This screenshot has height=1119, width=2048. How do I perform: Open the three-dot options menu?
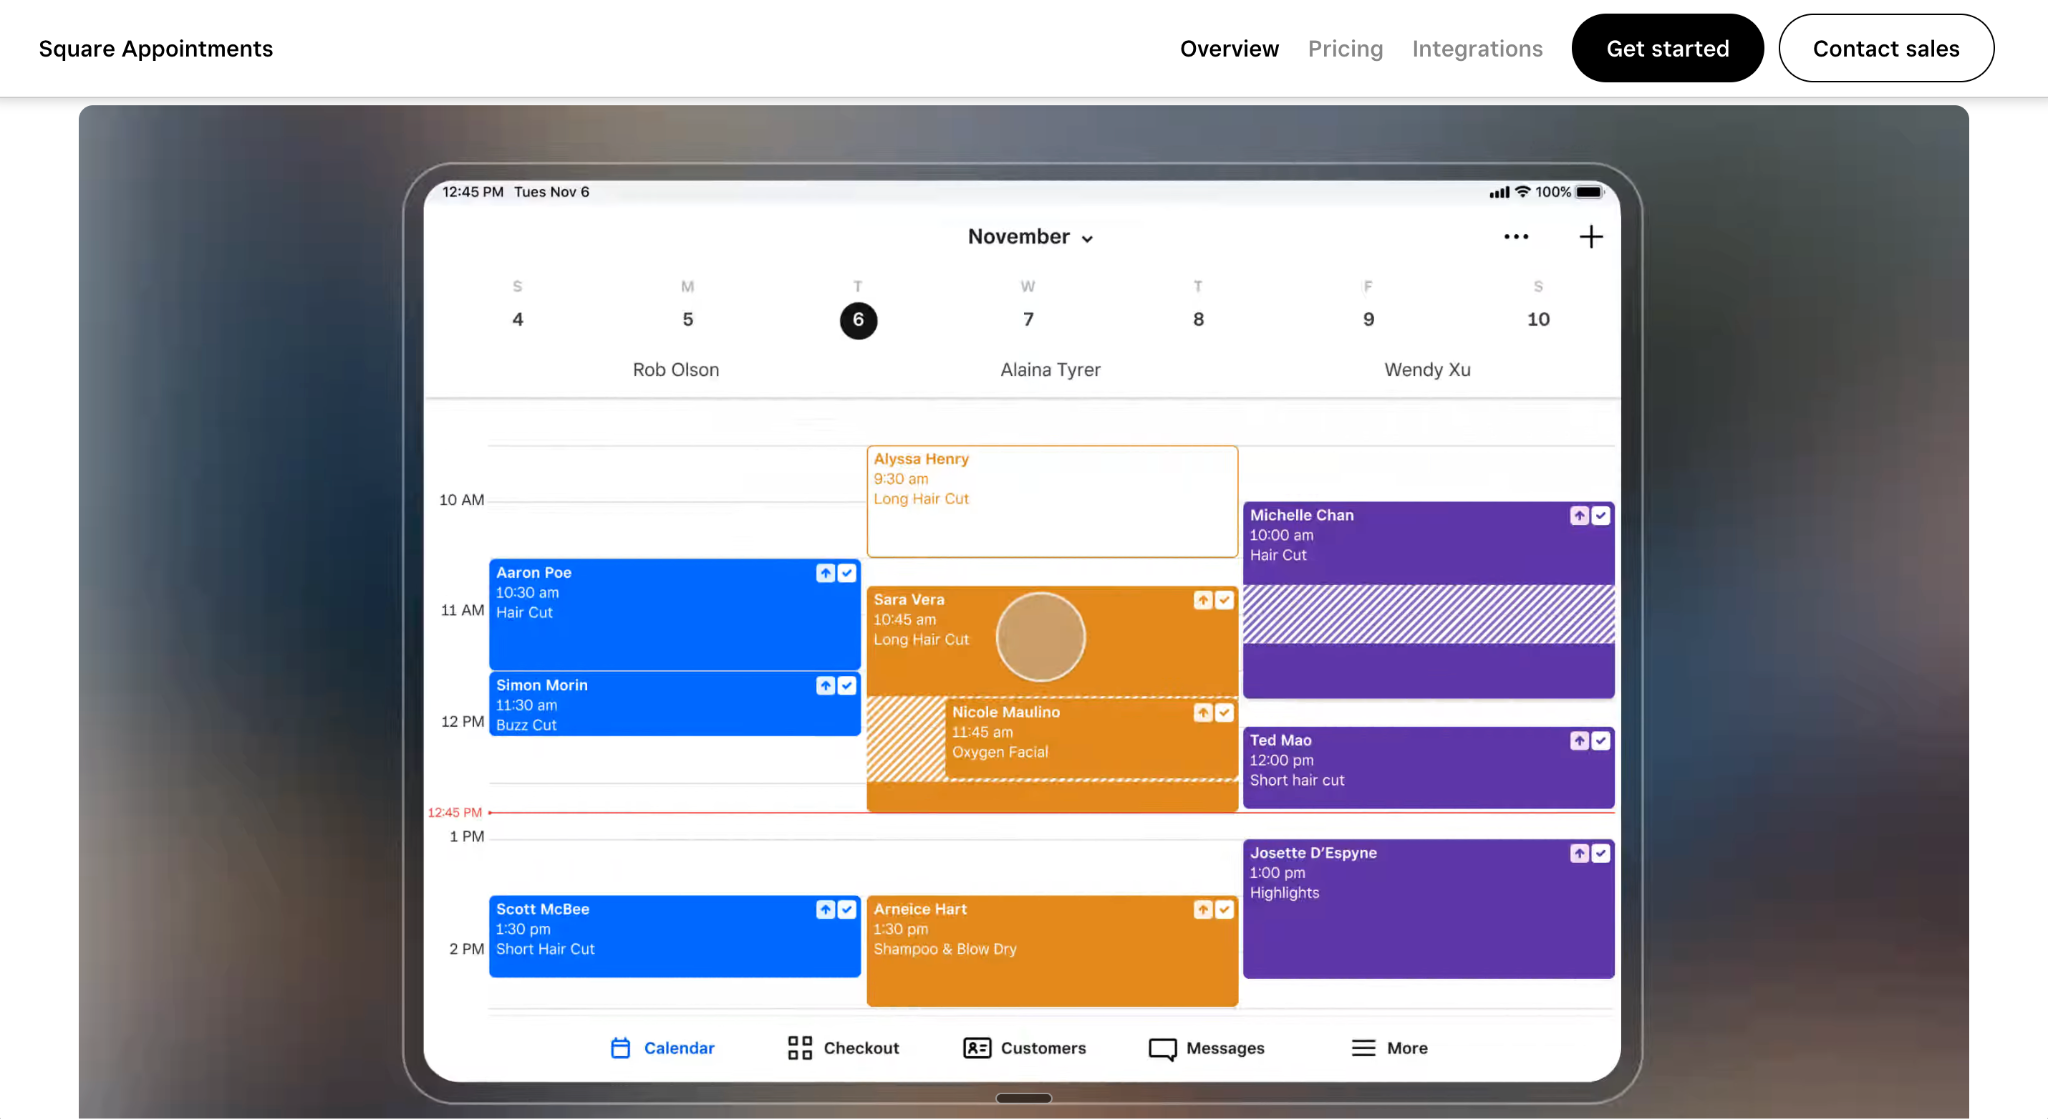click(x=1516, y=237)
